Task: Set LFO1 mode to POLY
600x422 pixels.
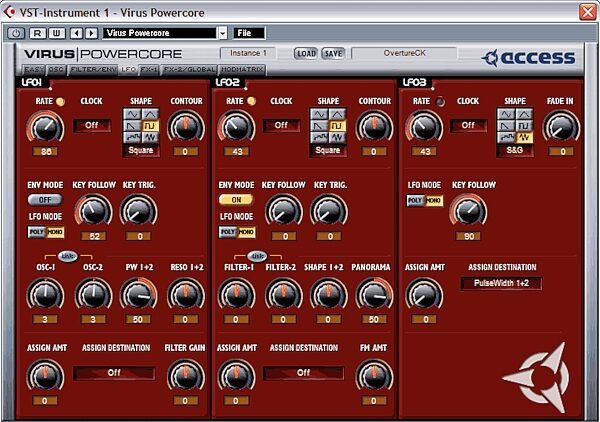Action: click(37, 232)
